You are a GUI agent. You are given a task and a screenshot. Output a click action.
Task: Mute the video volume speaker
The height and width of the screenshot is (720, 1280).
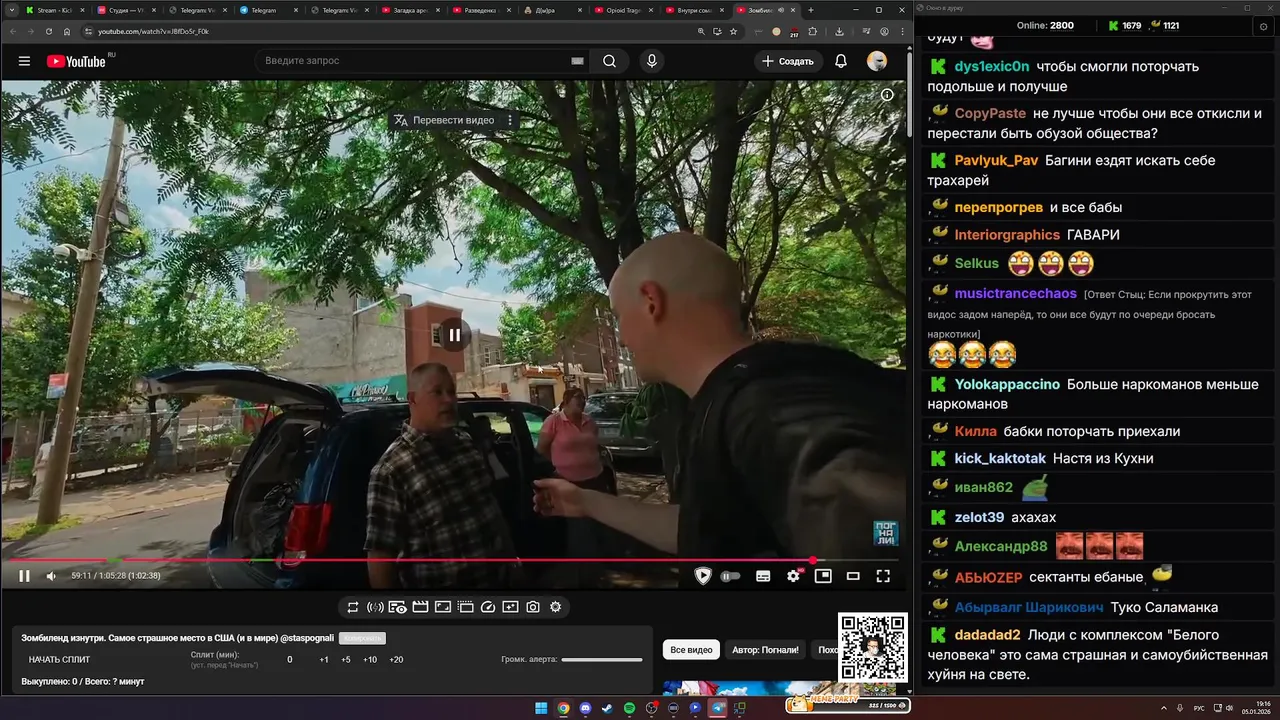tap(51, 576)
